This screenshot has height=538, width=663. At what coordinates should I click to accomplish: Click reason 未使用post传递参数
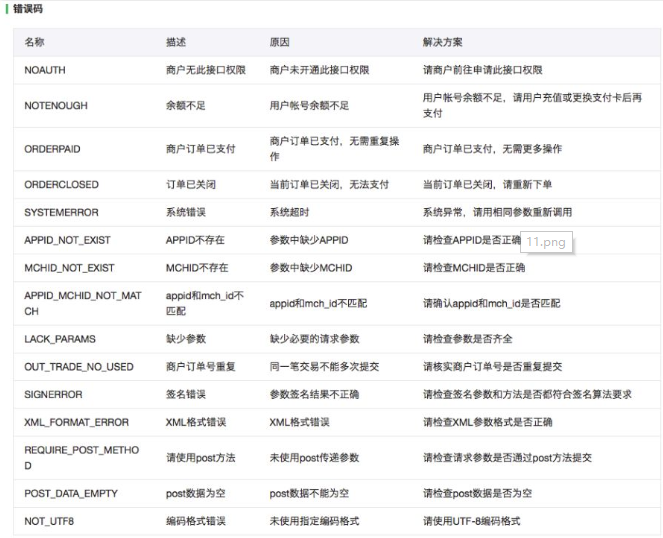[315, 458]
